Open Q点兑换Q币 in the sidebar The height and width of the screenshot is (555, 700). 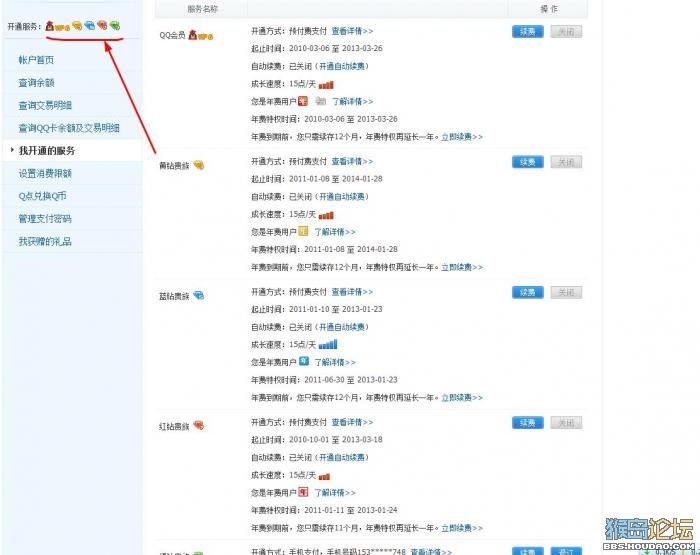[42, 196]
